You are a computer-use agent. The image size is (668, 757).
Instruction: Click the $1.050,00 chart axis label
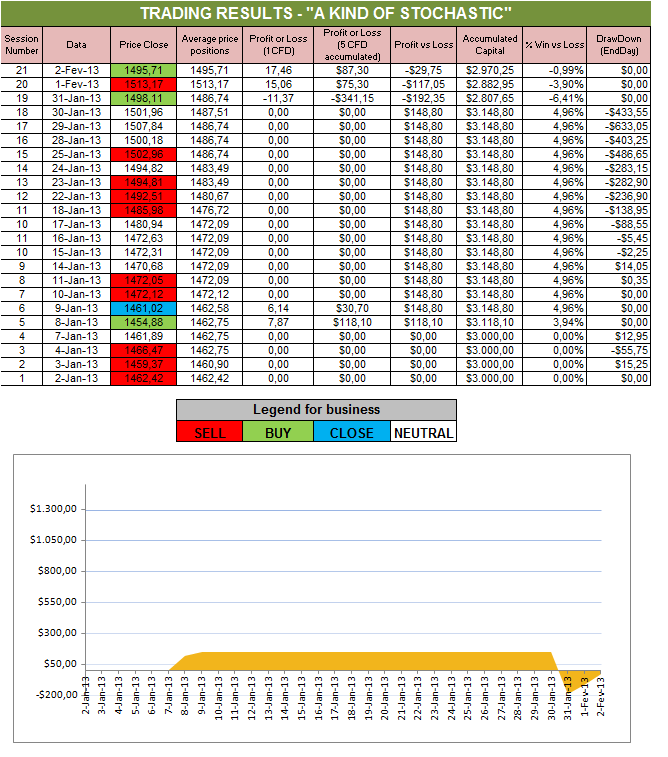point(53,540)
